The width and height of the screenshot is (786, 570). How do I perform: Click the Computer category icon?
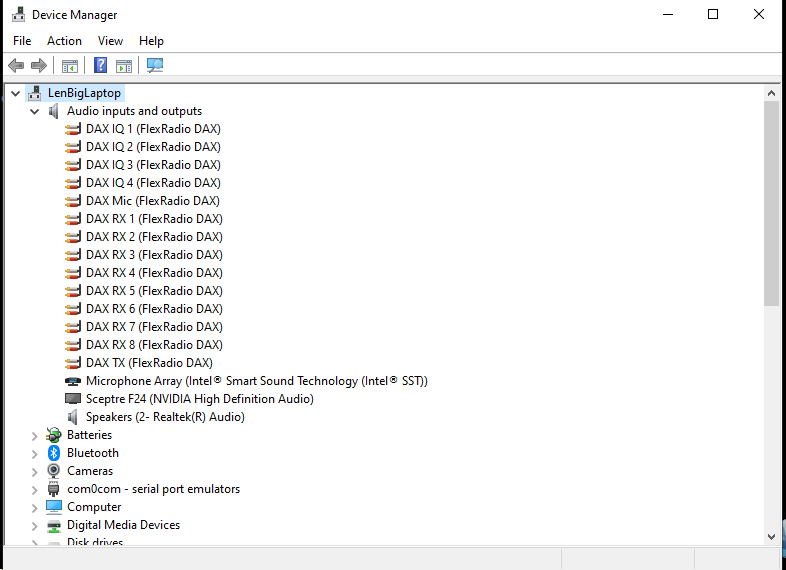coord(54,507)
